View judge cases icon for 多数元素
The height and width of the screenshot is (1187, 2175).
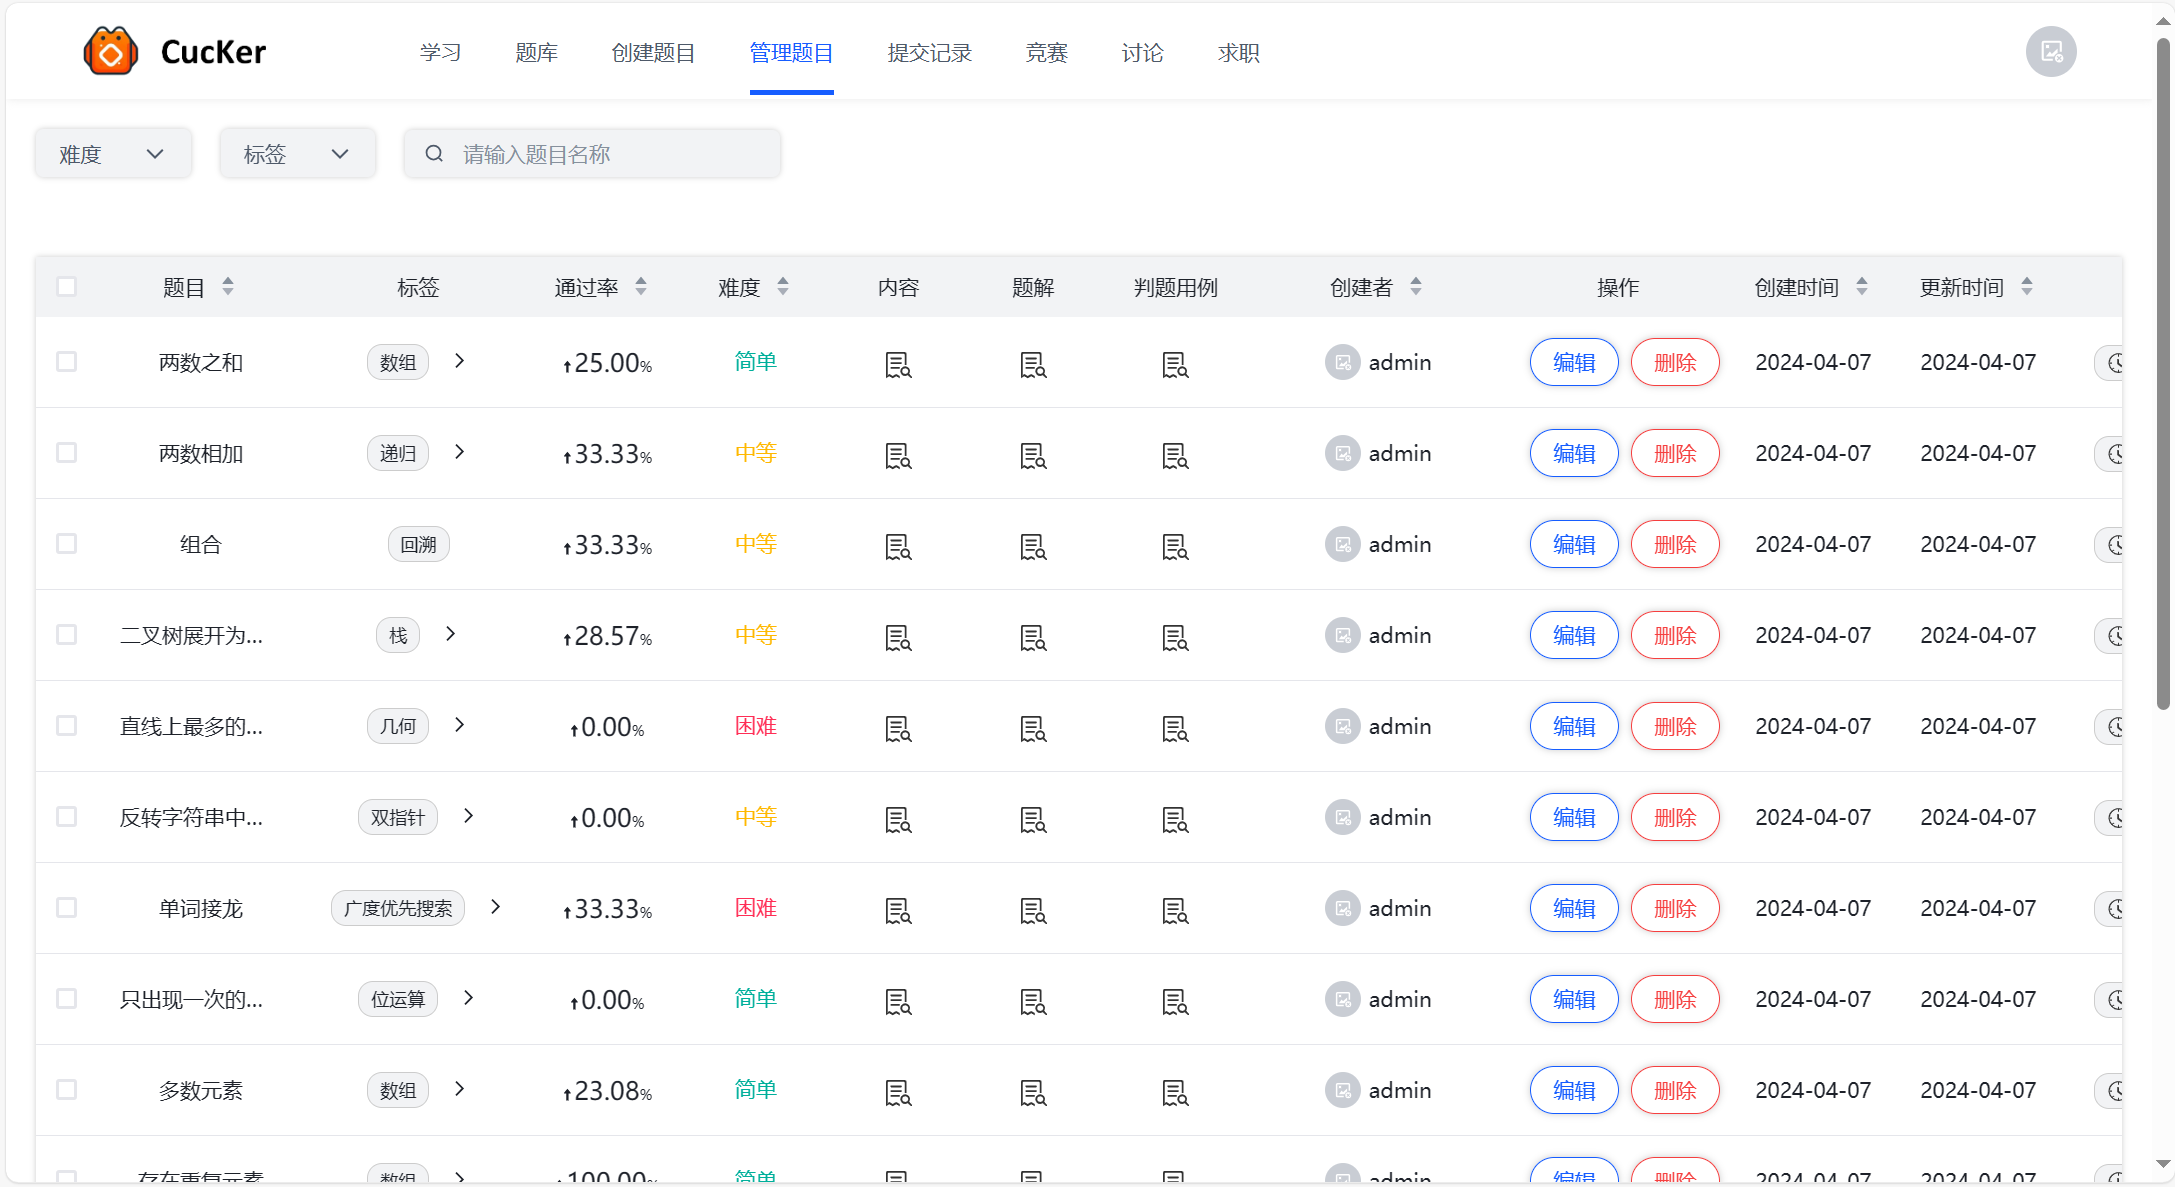1175,1092
